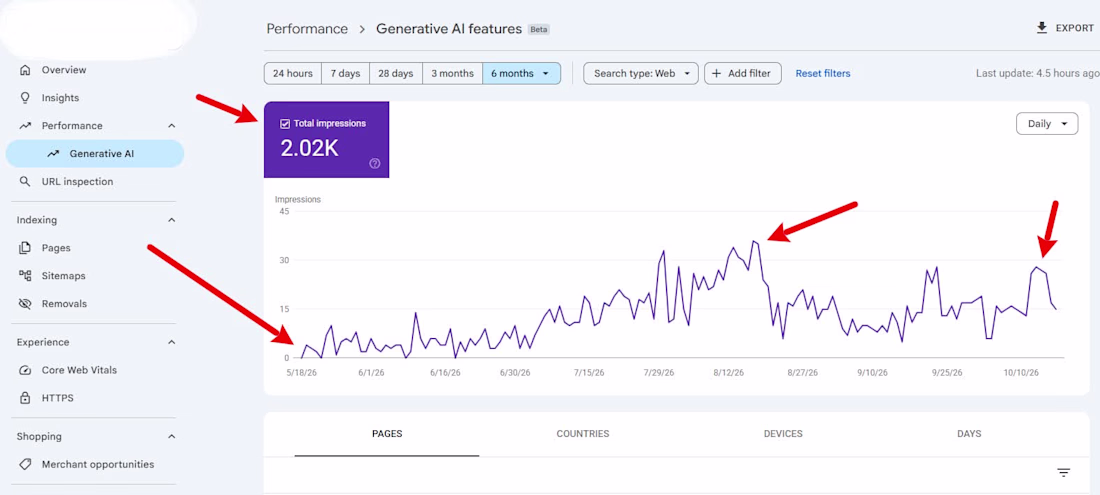Click the Beta badge next to the title

pyautogui.click(x=539, y=29)
